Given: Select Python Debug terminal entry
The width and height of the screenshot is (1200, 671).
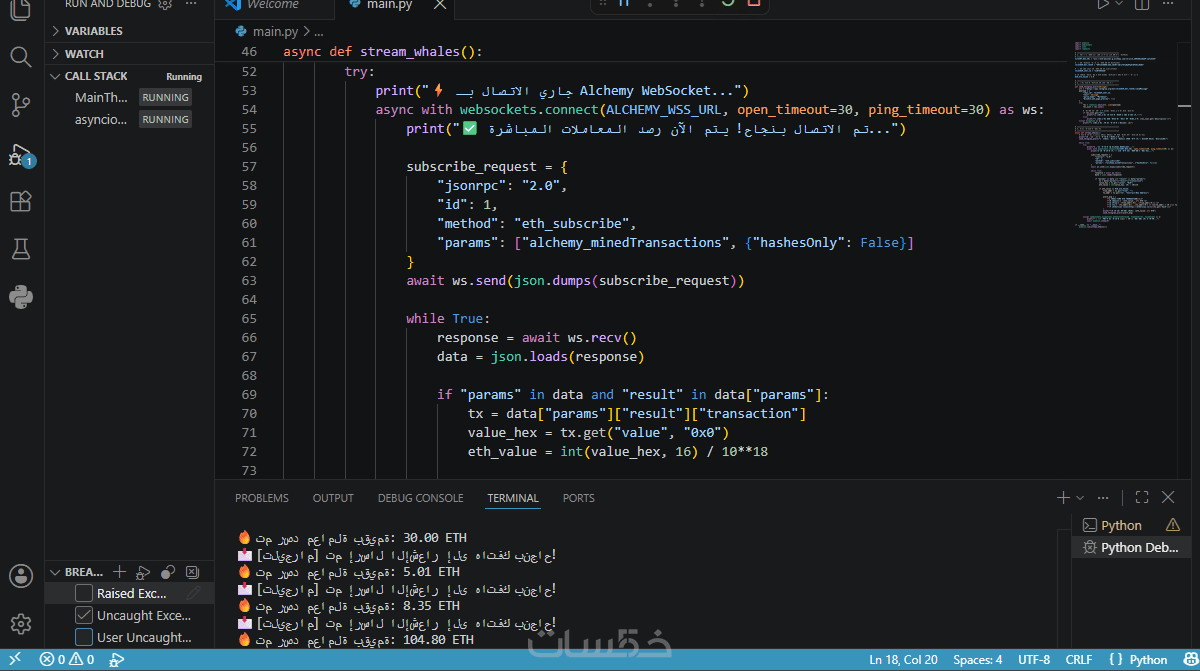Looking at the screenshot, I should [x=1131, y=547].
